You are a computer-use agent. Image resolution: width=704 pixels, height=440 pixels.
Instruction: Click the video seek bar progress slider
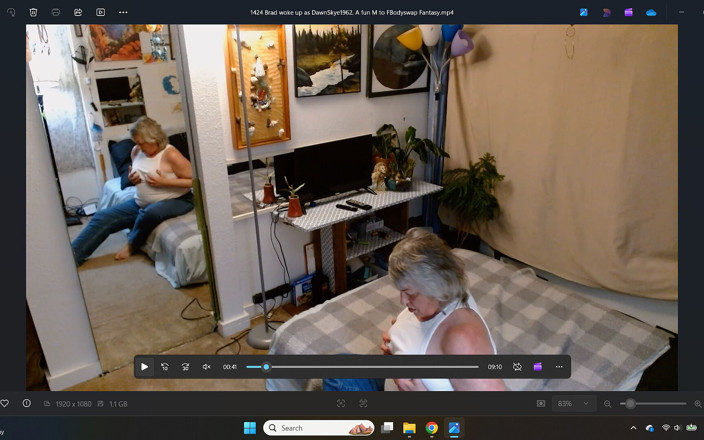point(362,367)
